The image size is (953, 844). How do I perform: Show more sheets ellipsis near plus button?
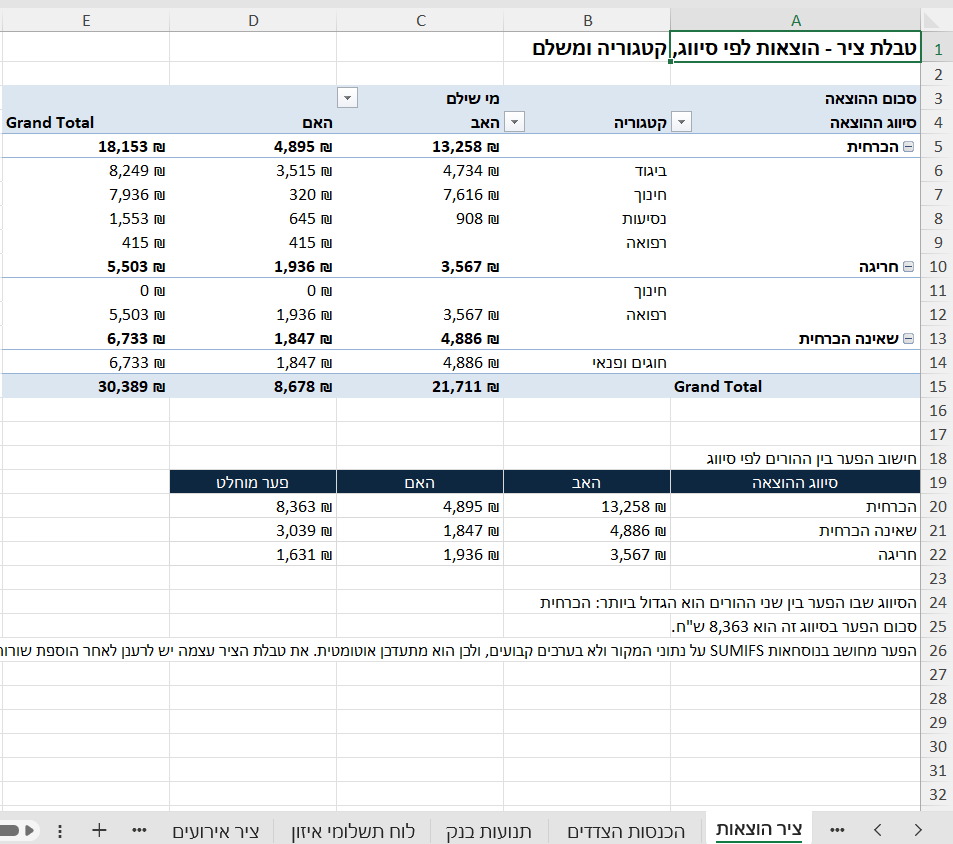[x=139, y=830]
